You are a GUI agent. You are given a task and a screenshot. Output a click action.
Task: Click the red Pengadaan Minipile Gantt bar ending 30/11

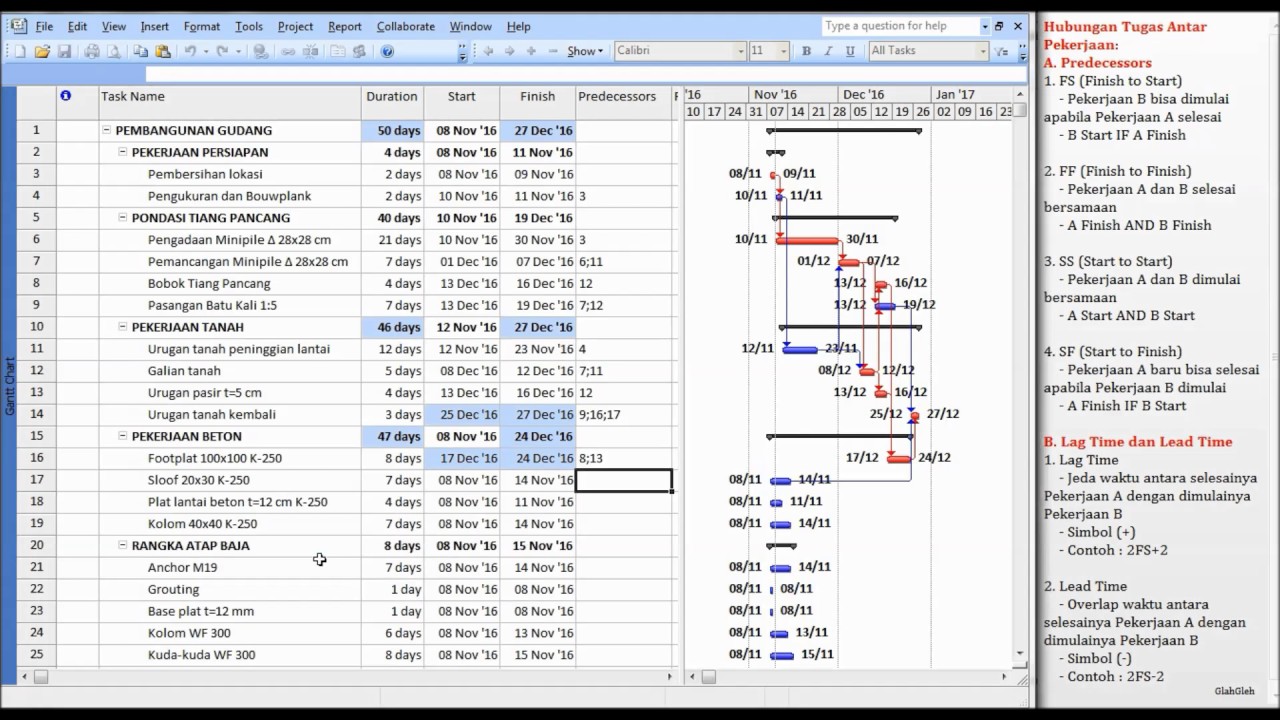point(807,240)
